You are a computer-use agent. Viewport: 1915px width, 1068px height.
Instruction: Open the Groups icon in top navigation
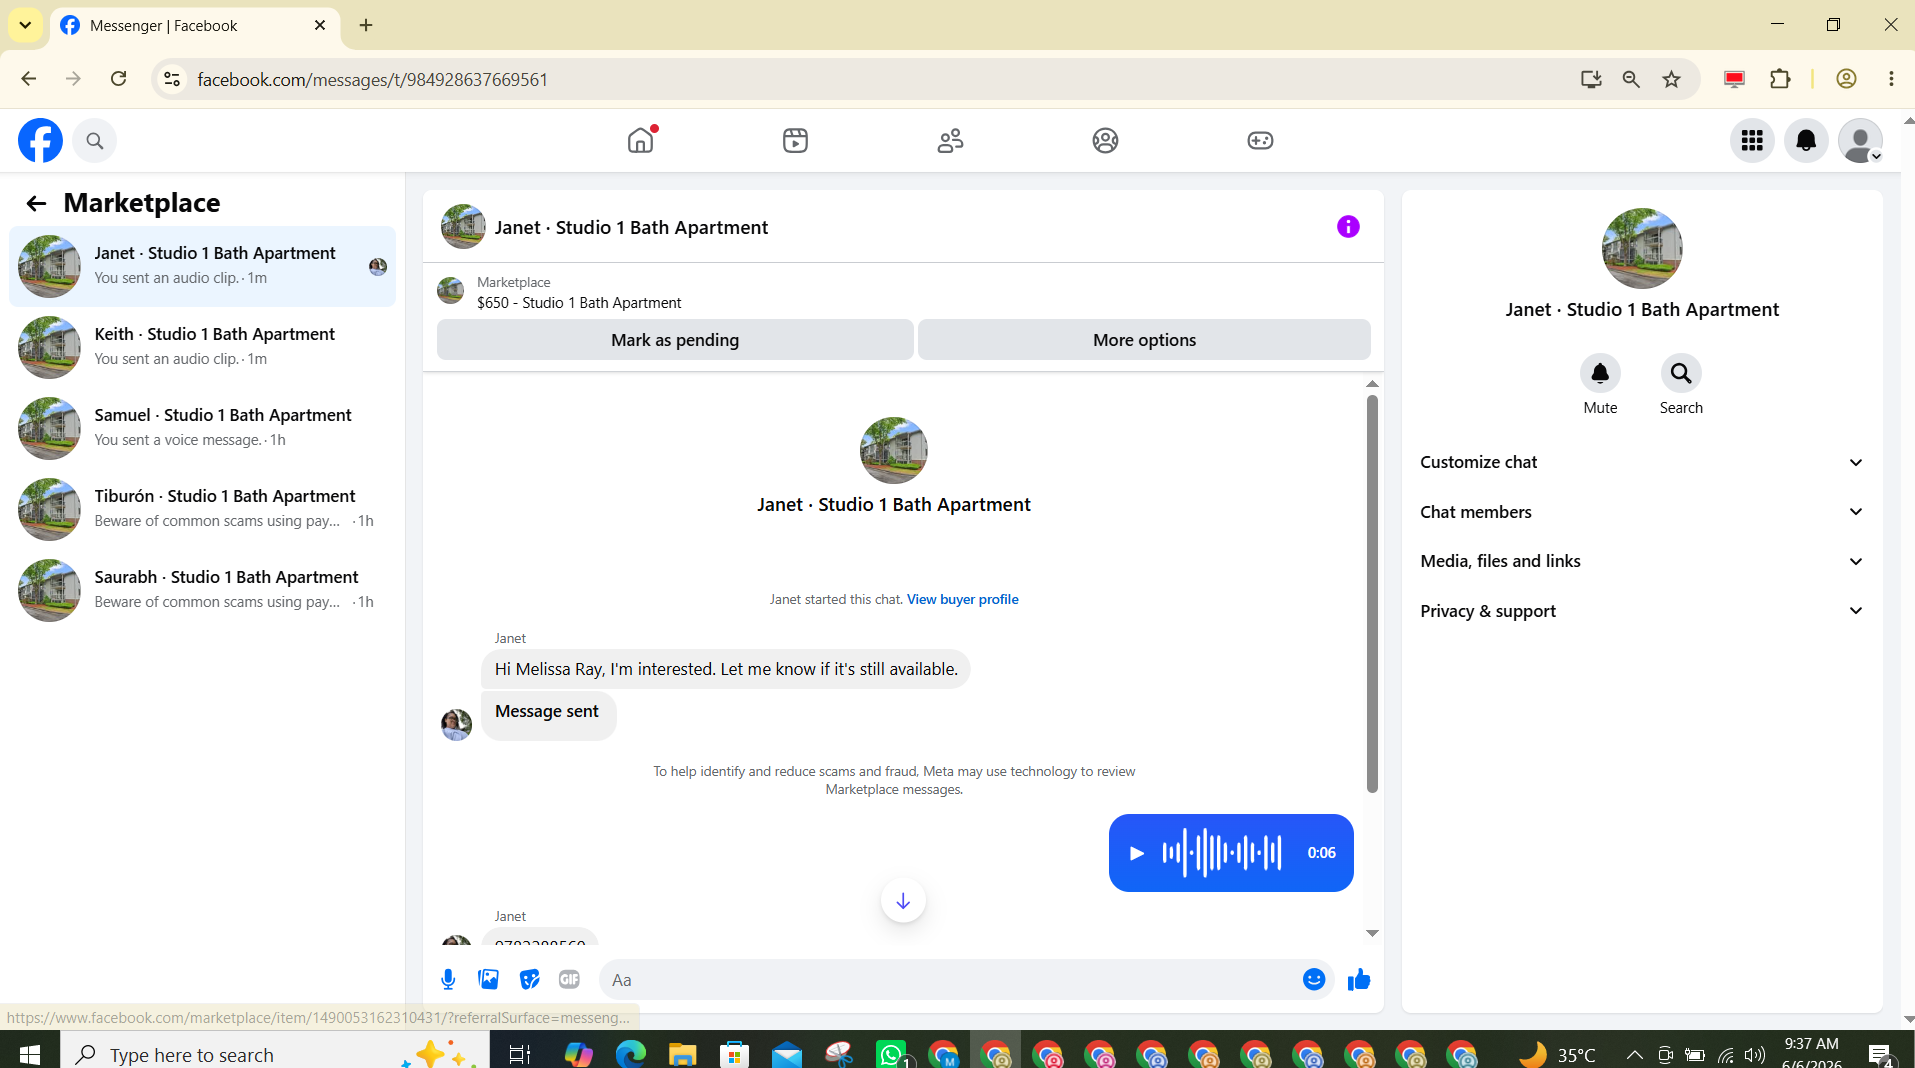click(1105, 140)
